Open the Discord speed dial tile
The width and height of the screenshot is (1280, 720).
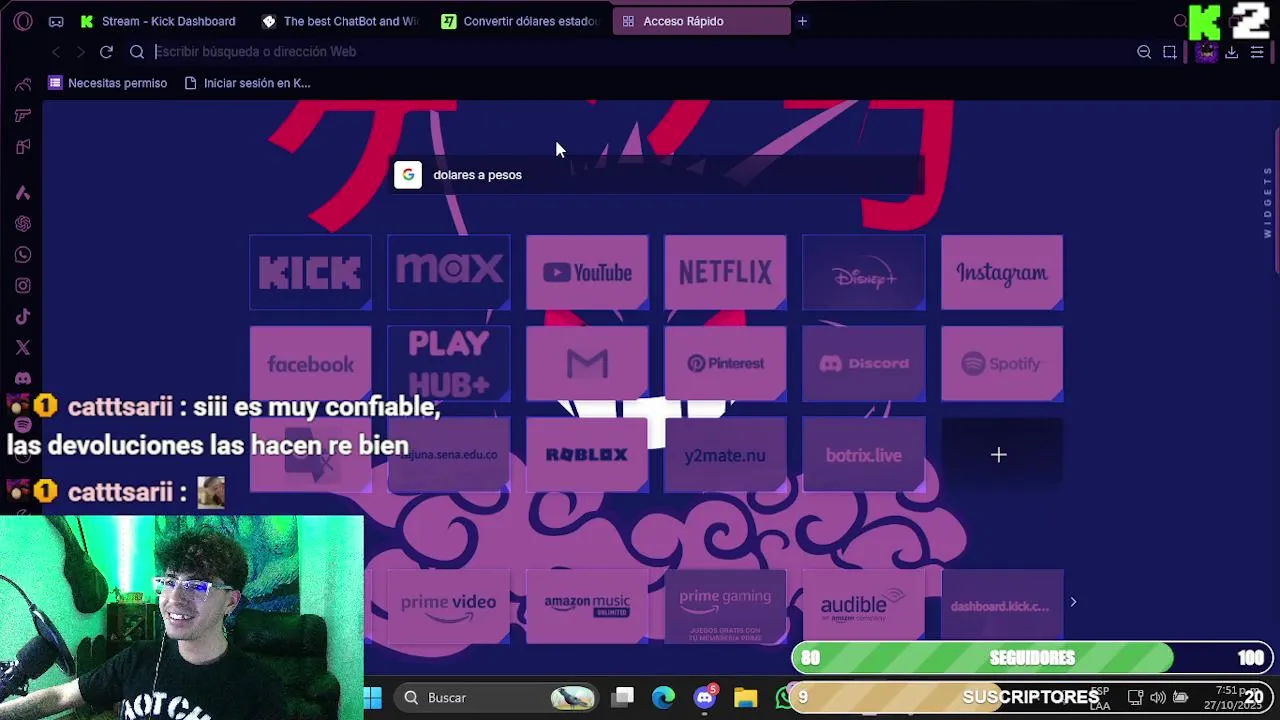864,364
